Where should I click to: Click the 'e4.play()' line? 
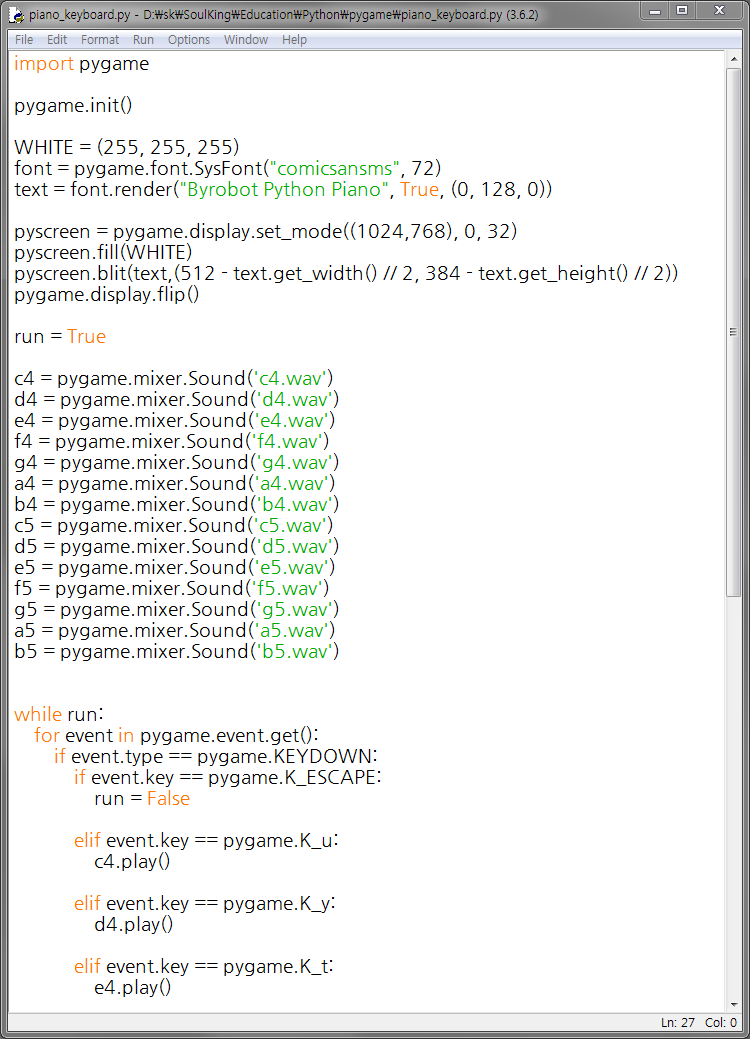point(133,988)
